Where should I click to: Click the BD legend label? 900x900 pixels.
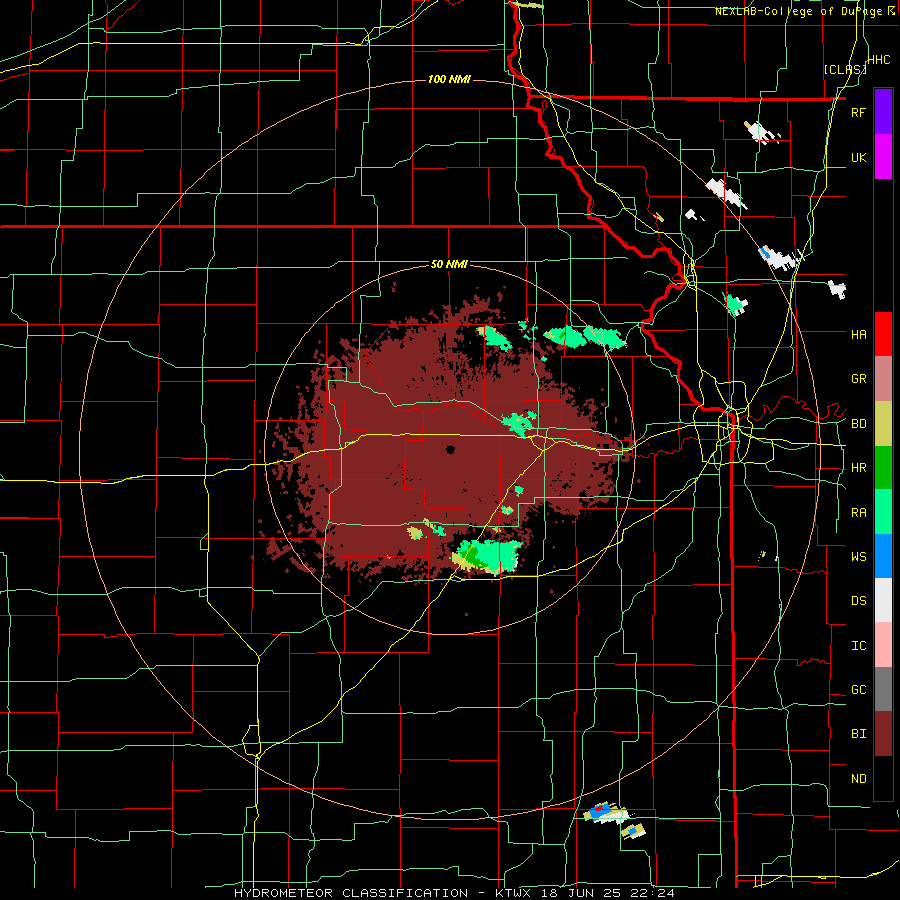point(858,424)
